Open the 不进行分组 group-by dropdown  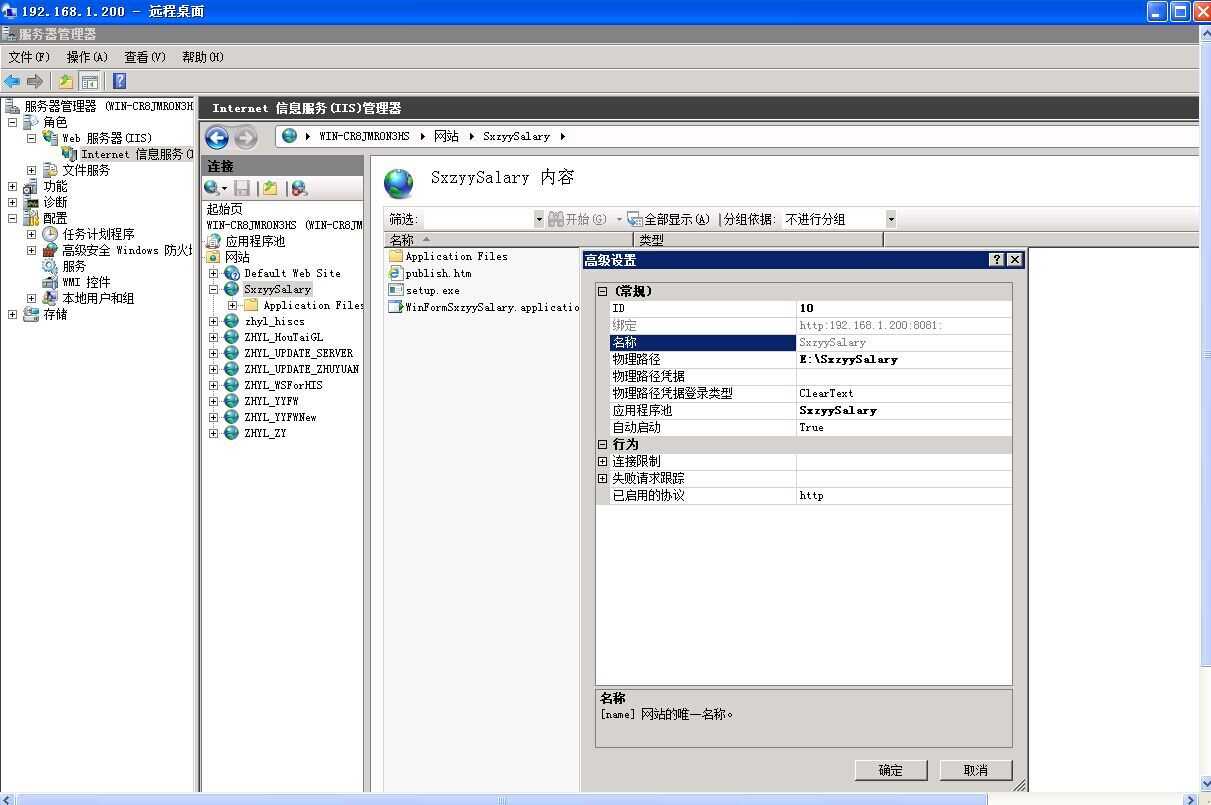[891, 219]
